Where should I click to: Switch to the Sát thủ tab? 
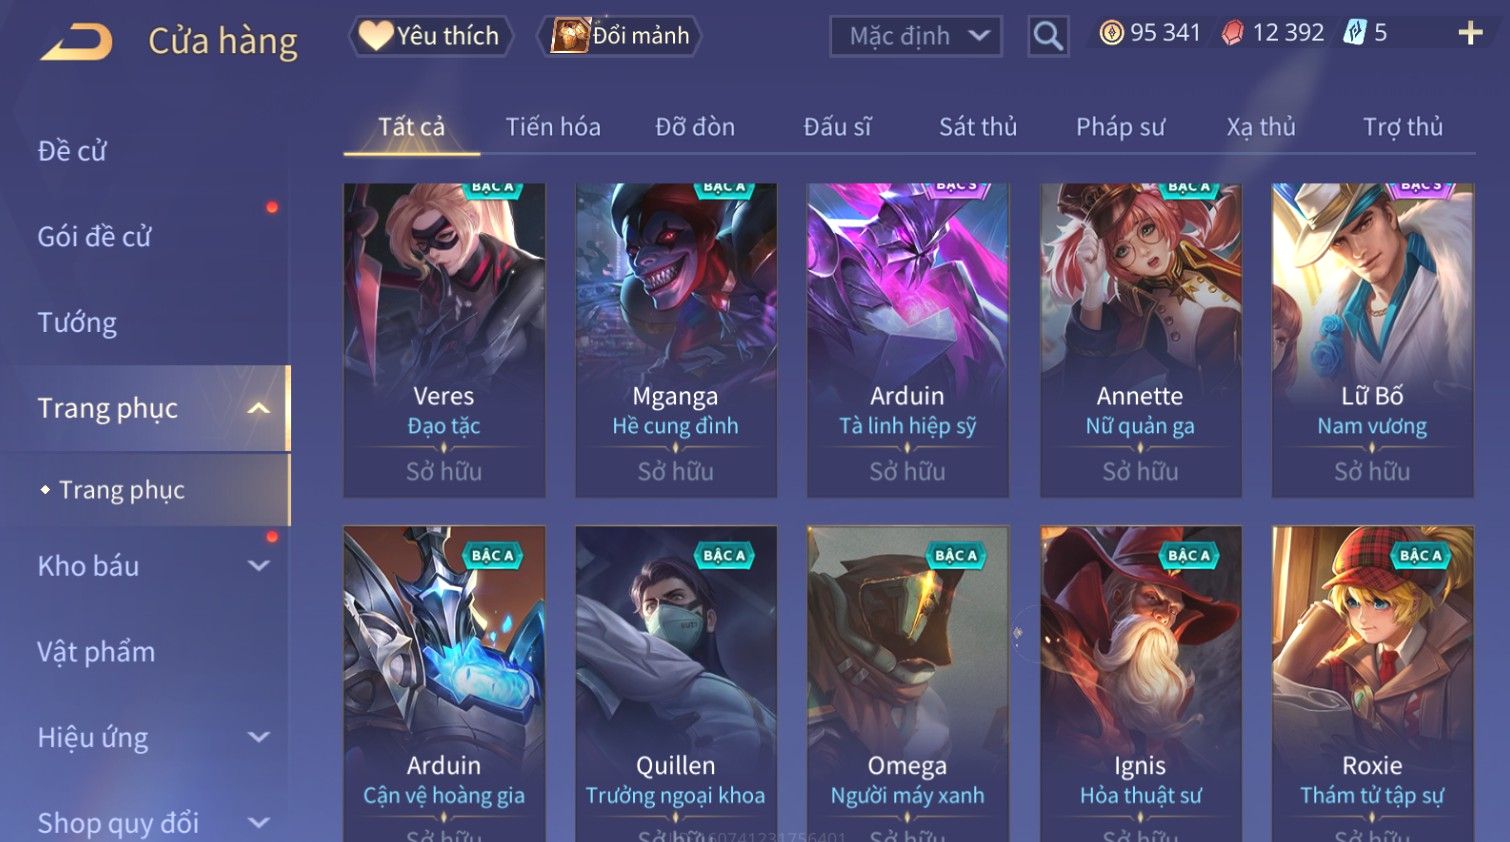[978, 127]
